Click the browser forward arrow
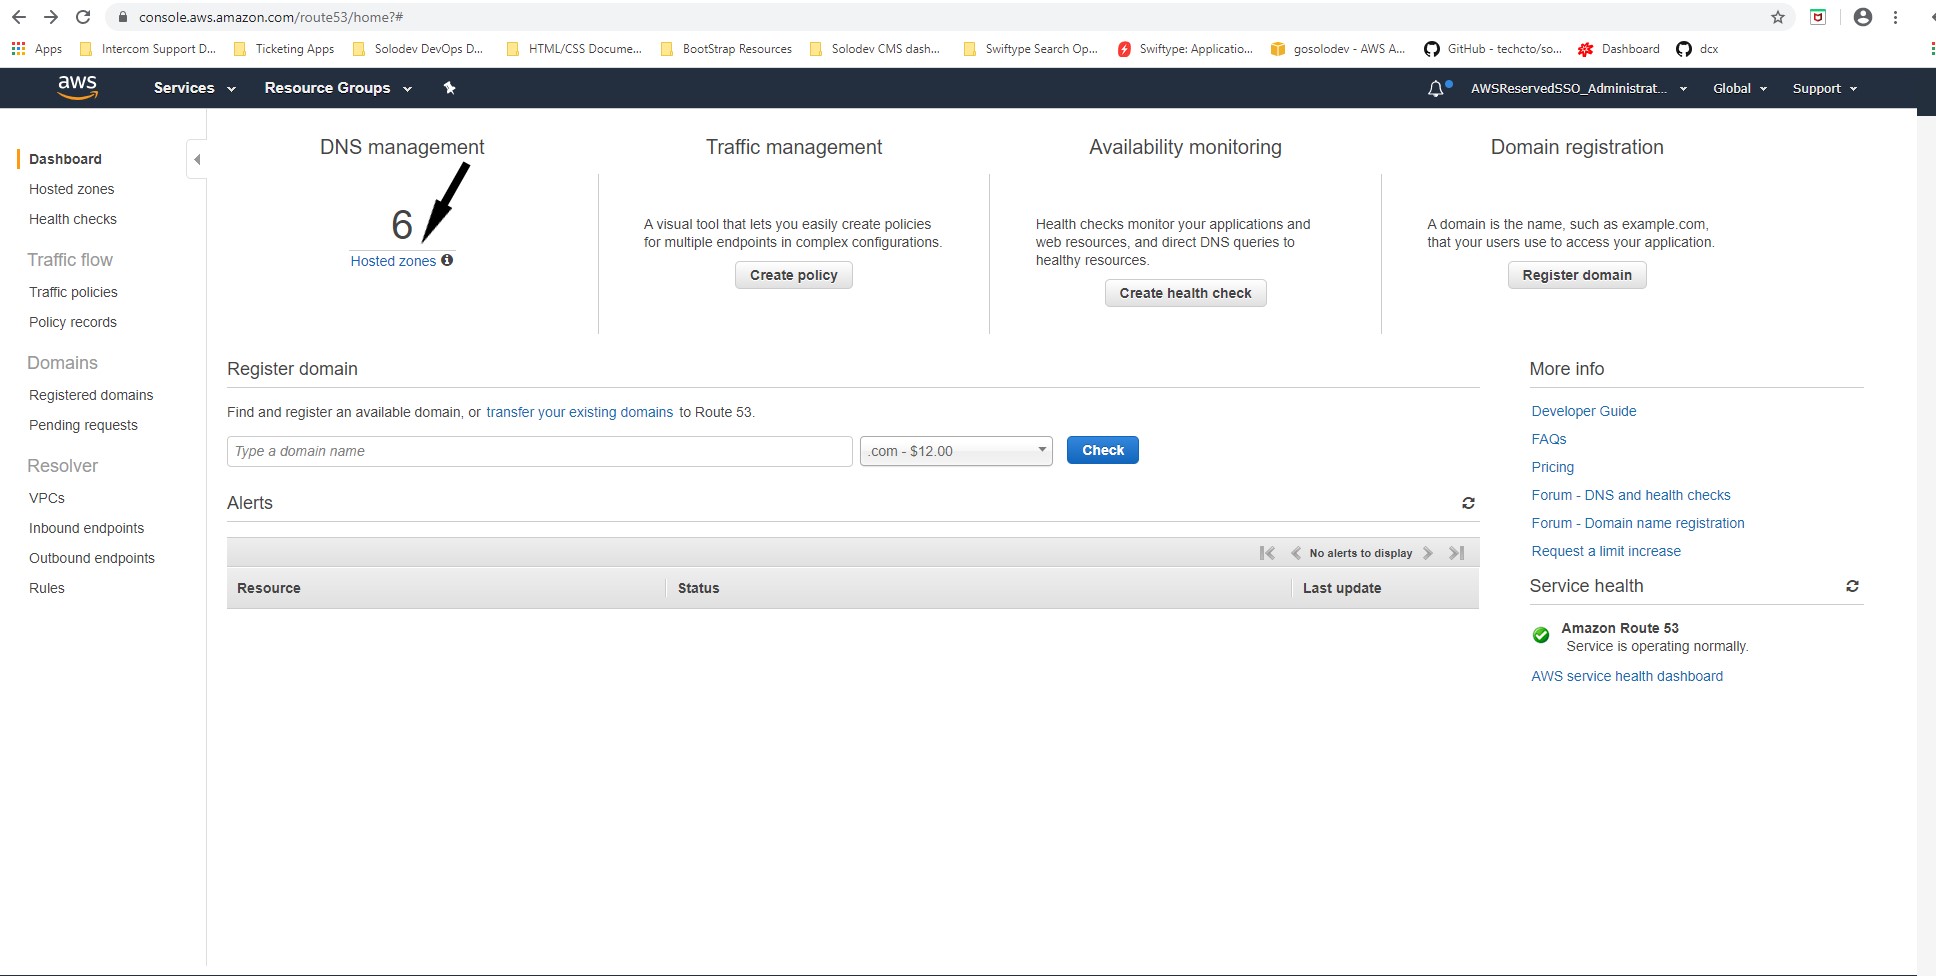Viewport: 1936px width, 976px height. point(51,17)
